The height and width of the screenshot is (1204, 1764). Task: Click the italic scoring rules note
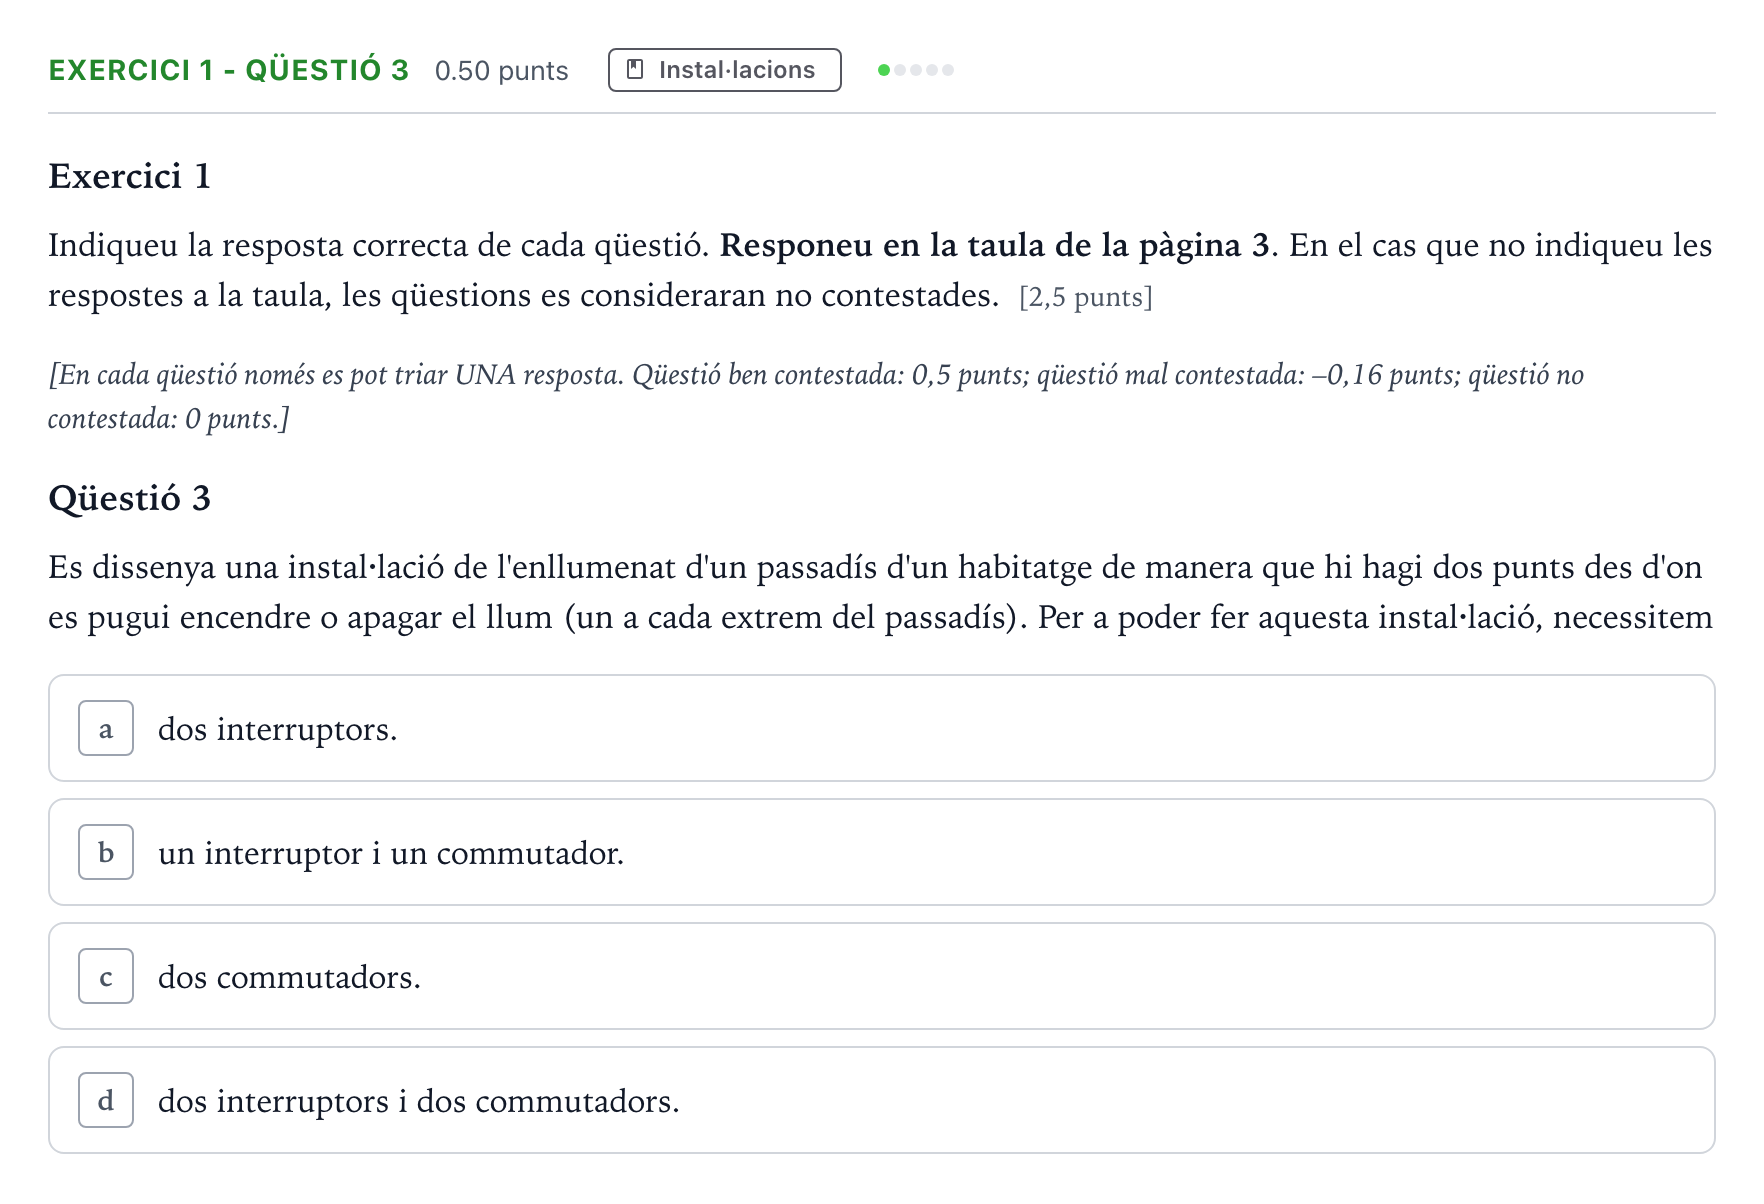(x=816, y=397)
